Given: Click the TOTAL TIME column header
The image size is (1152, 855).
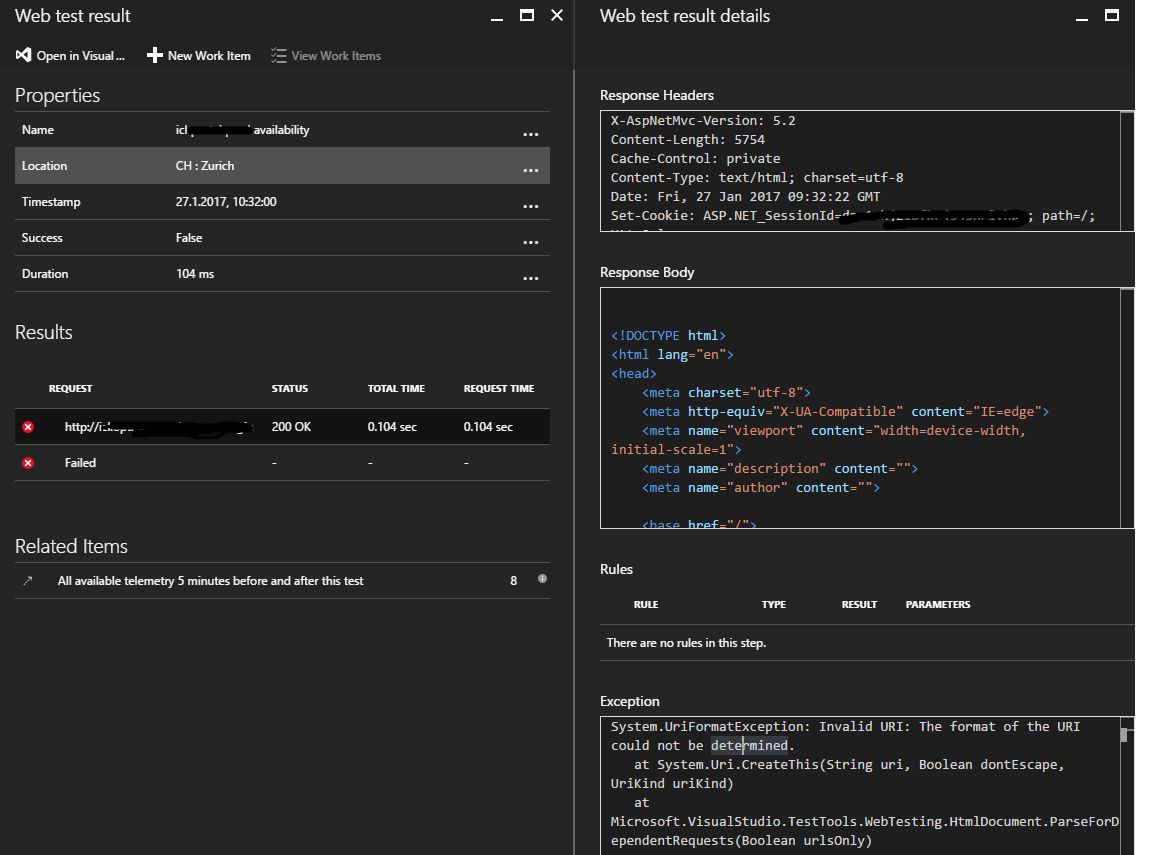Looking at the screenshot, I should 396,389.
